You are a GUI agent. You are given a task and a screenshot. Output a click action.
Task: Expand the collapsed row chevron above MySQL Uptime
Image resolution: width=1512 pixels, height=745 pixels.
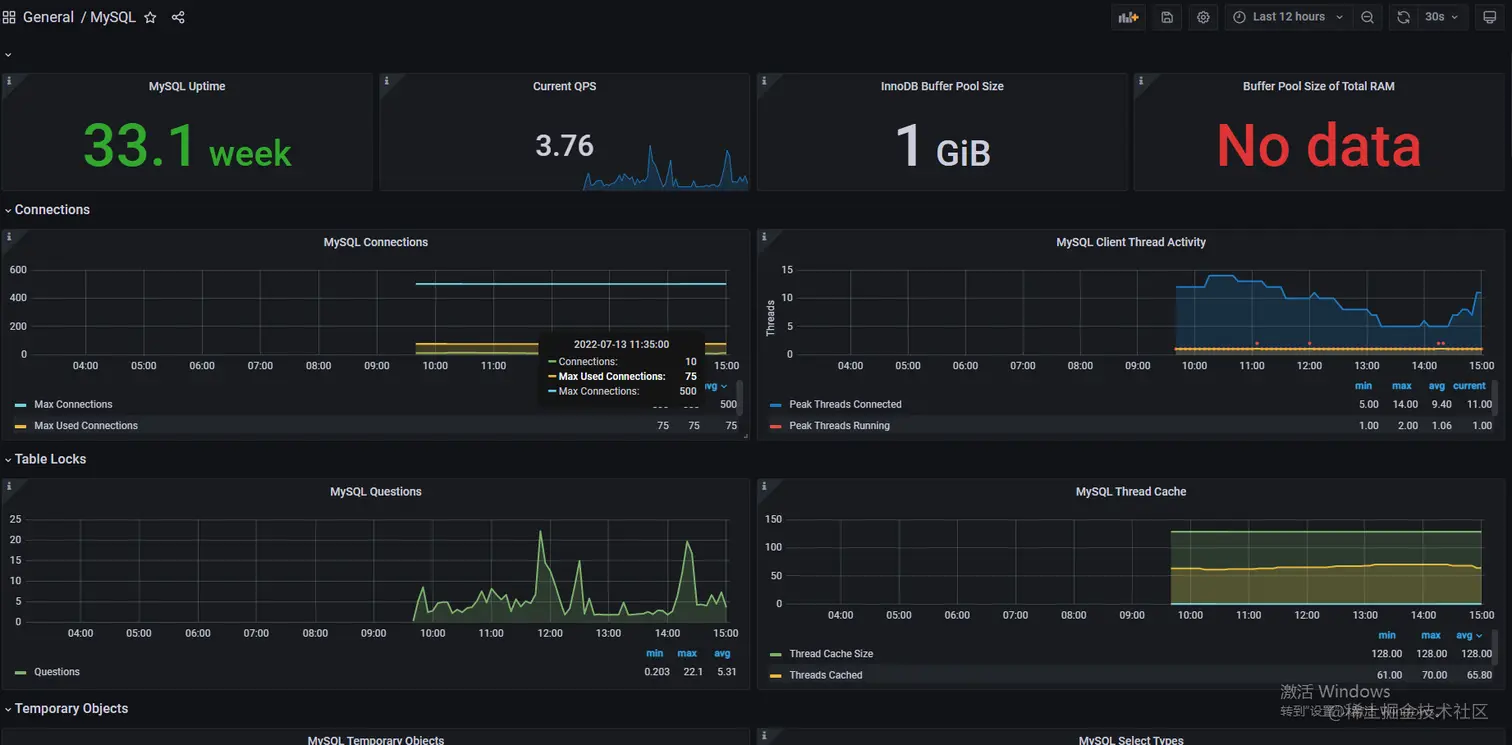pos(8,55)
